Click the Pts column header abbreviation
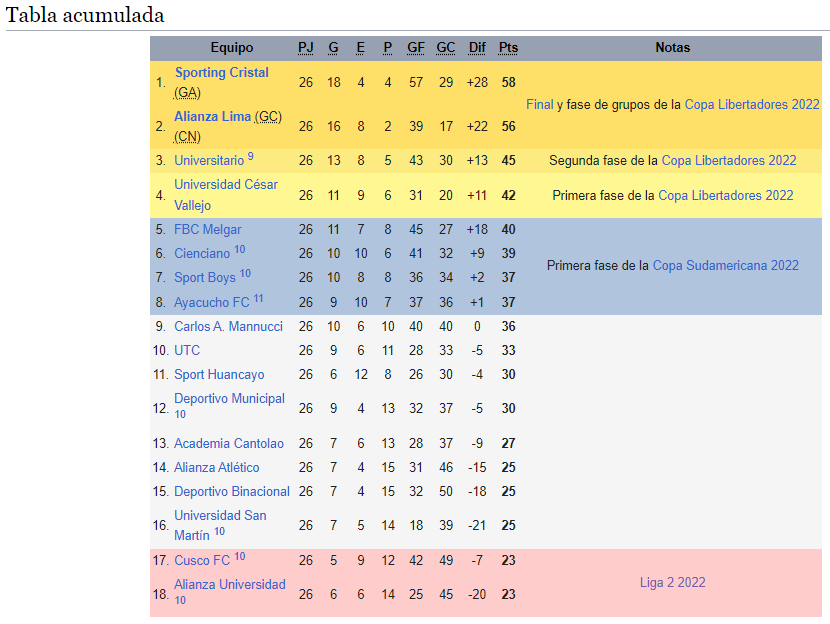This screenshot has height=624, width=830. point(508,48)
